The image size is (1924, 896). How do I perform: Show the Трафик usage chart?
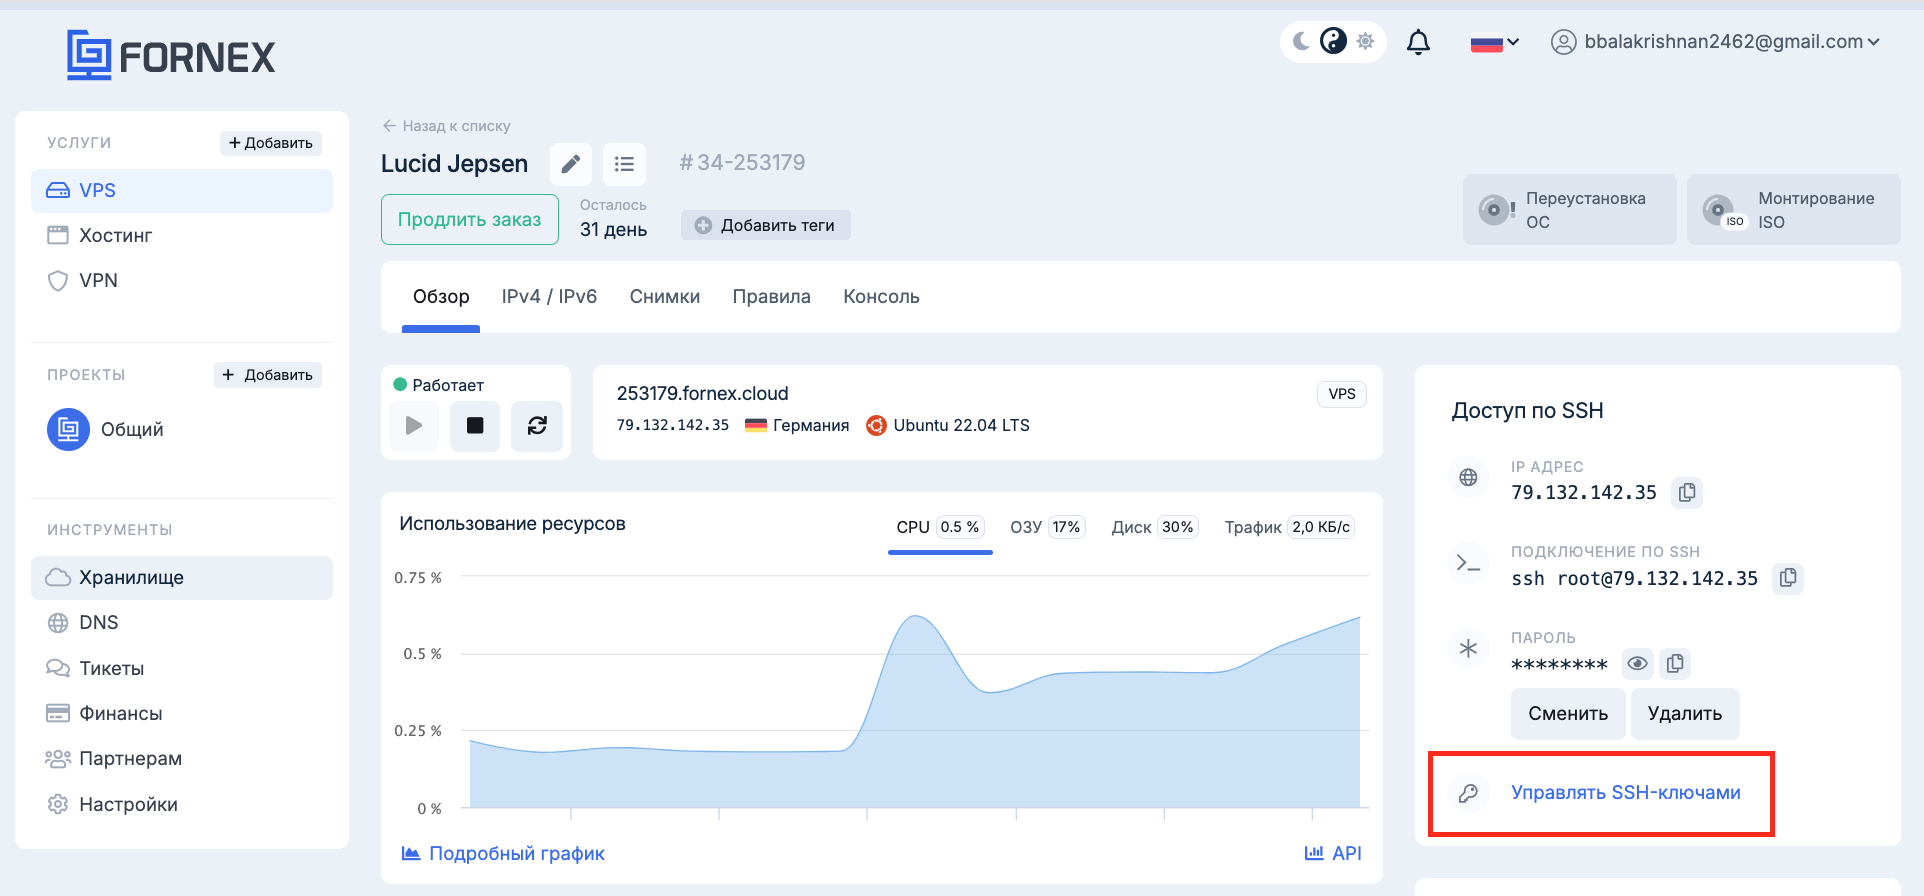tap(1289, 527)
